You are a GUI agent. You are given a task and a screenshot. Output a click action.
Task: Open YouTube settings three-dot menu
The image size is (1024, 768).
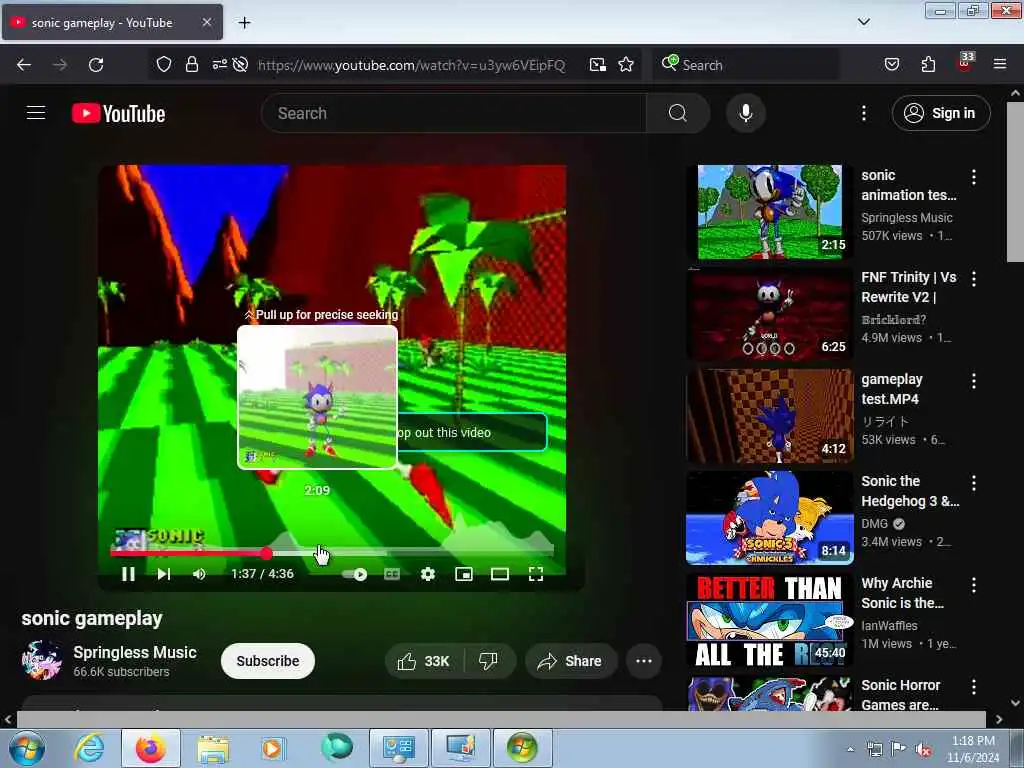863,113
